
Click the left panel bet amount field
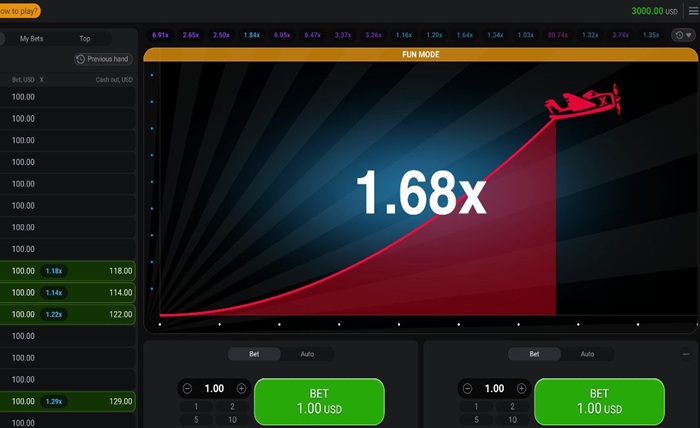214,388
